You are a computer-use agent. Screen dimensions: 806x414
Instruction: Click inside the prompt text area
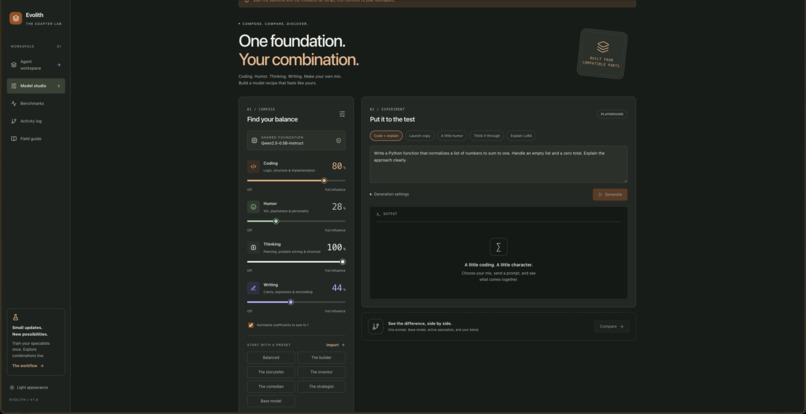pos(499,164)
